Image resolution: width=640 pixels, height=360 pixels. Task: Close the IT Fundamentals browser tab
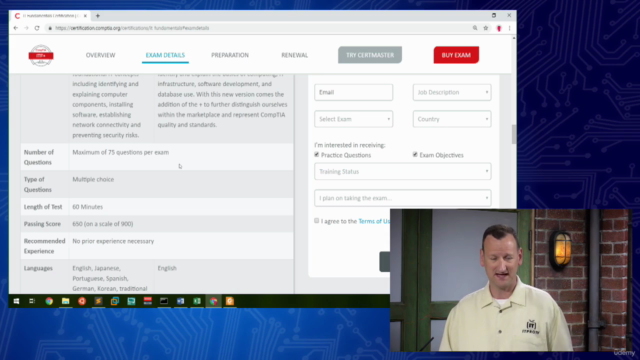coord(85,16)
